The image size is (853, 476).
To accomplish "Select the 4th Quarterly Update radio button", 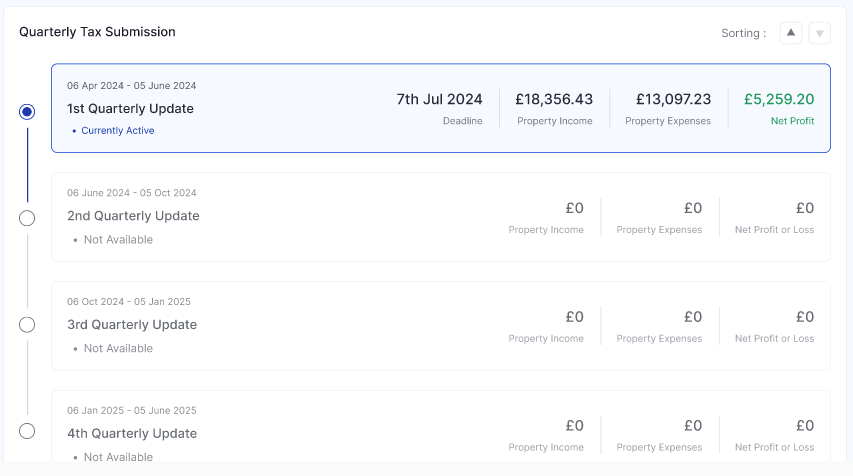I will pyautogui.click(x=27, y=431).
